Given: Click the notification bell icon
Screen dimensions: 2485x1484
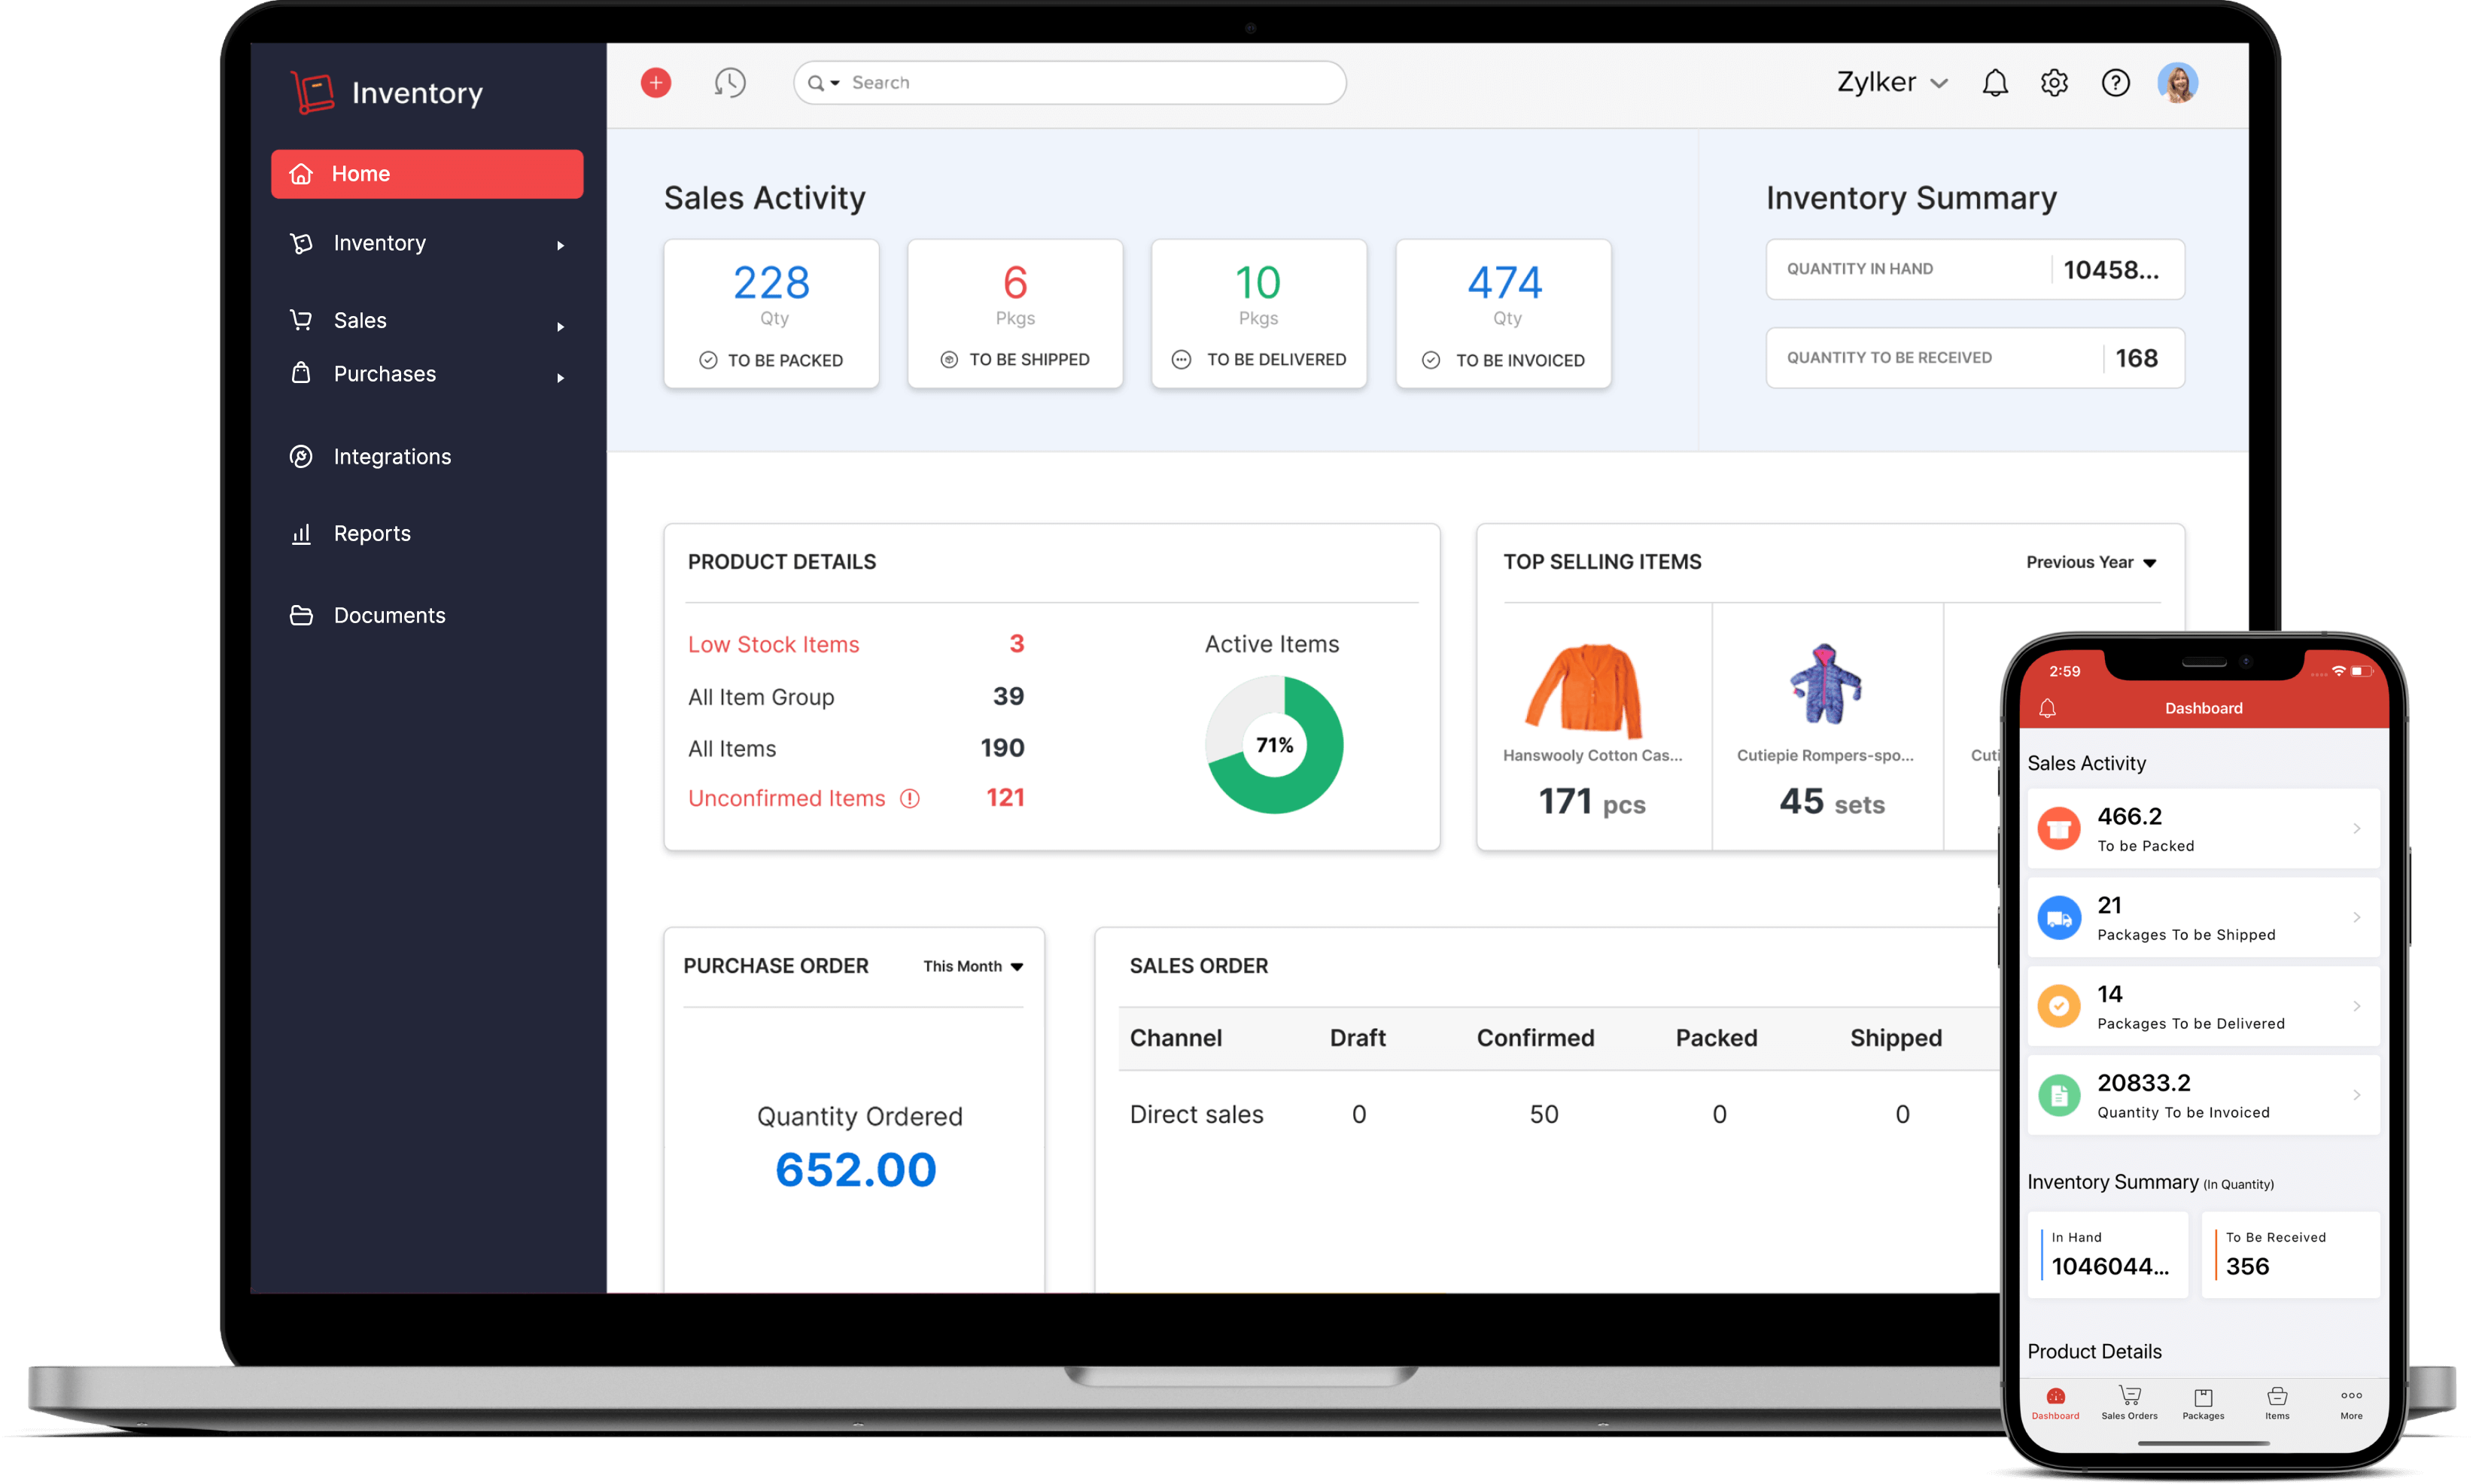Looking at the screenshot, I should tap(1996, 81).
